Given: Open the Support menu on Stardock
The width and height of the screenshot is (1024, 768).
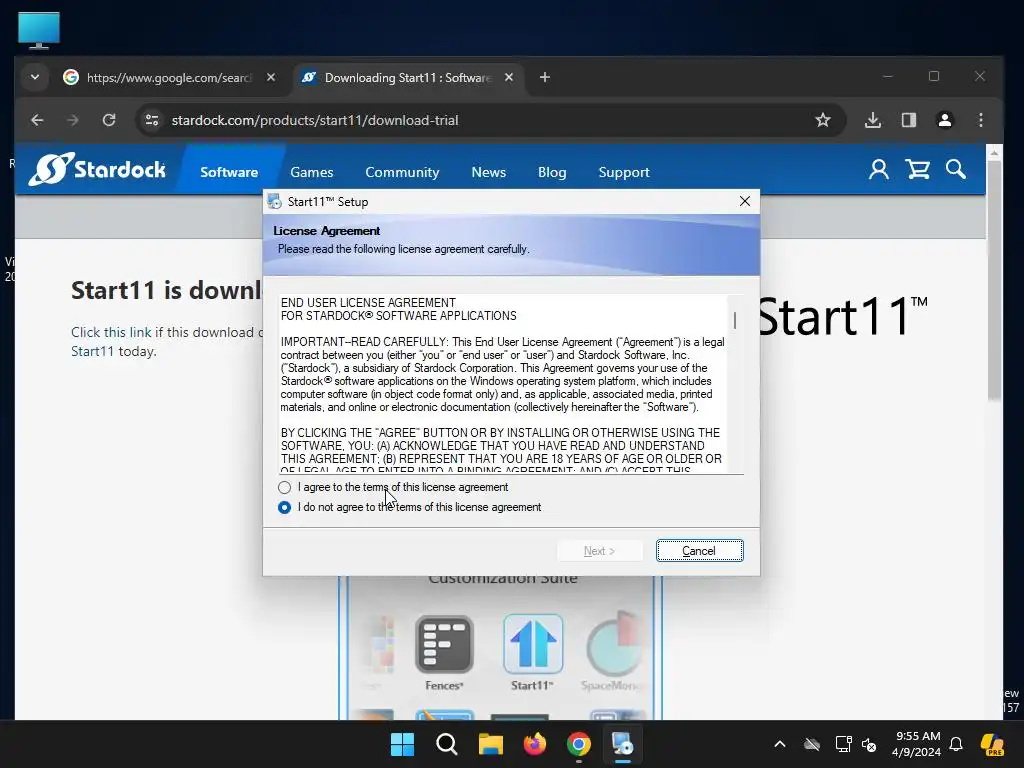Looking at the screenshot, I should [624, 172].
